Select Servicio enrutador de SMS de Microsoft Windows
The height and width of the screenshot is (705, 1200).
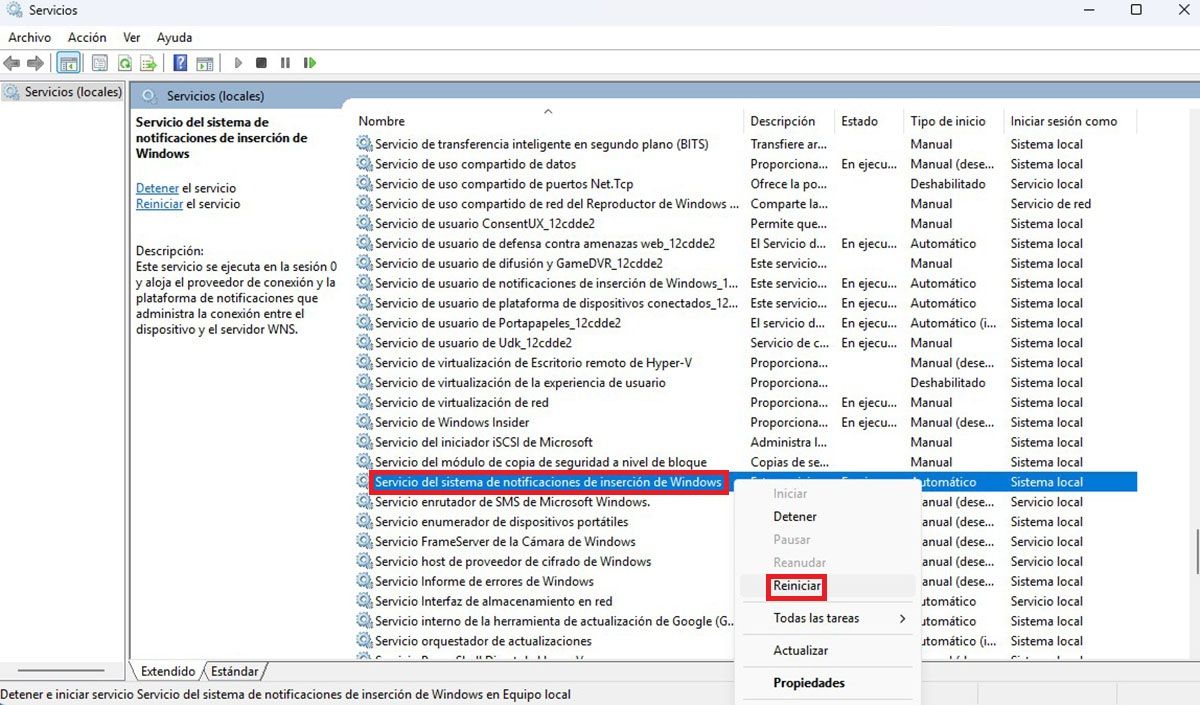(x=512, y=502)
